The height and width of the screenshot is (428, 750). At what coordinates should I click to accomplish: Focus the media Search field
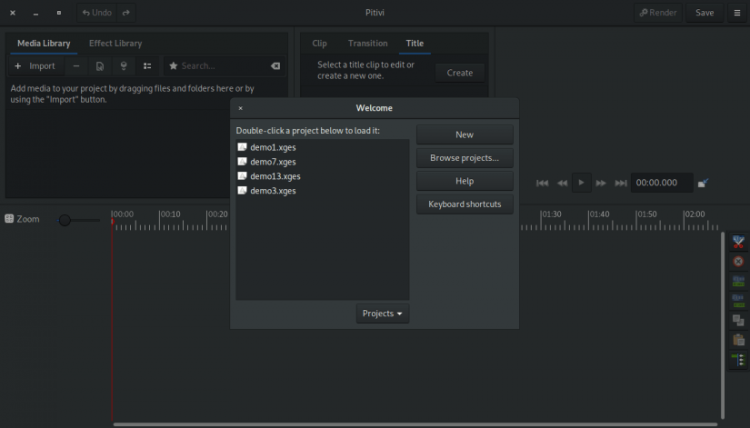coord(224,66)
